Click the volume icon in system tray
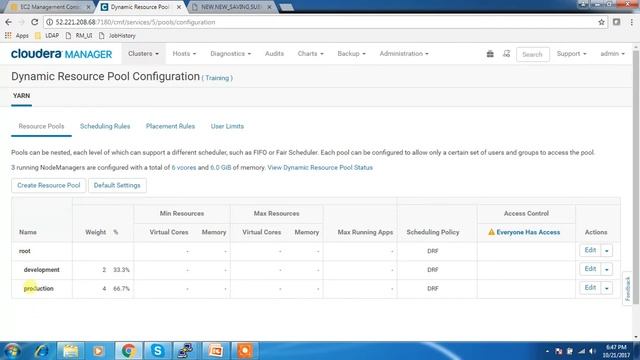Image resolution: width=640 pixels, height=360 pixels. point(592,351)
